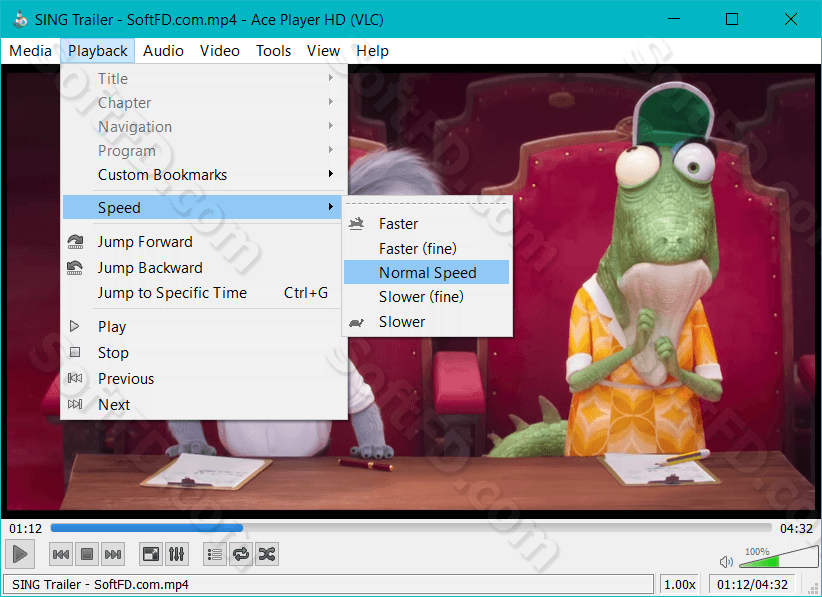Screen dimensions: 822x597
Task: Show the playlist using the toolbar icon
Action: tap(215, 554)
